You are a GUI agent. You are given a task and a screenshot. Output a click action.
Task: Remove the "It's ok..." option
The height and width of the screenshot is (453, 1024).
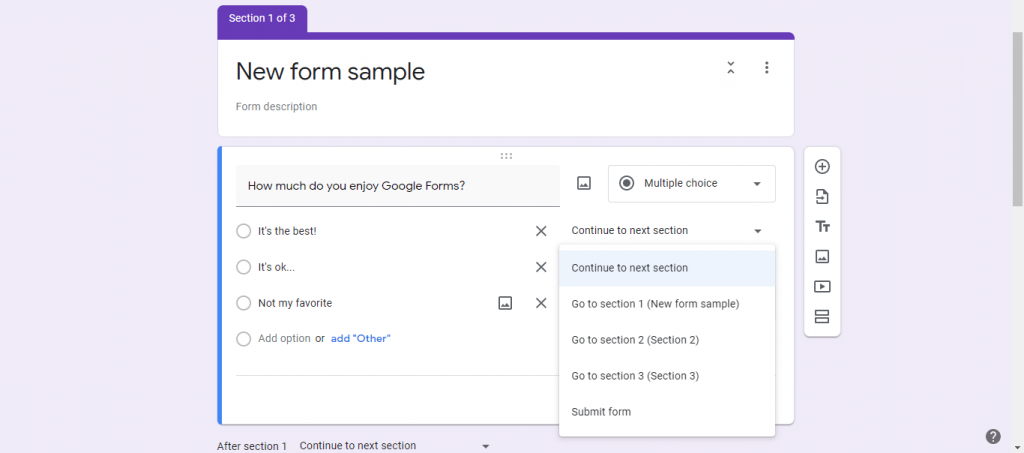(x=541, y=267)
